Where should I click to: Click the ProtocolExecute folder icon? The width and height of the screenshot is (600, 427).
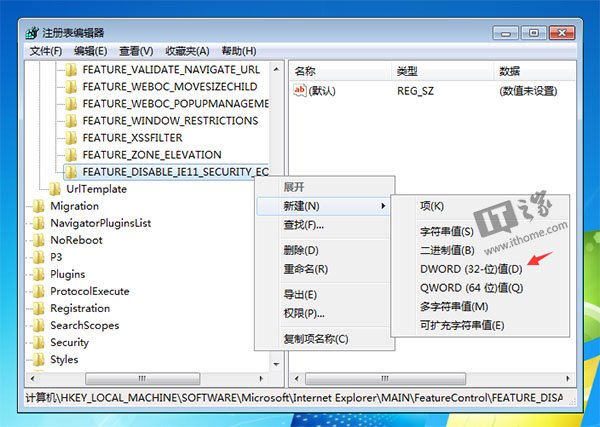coord(39,291)
